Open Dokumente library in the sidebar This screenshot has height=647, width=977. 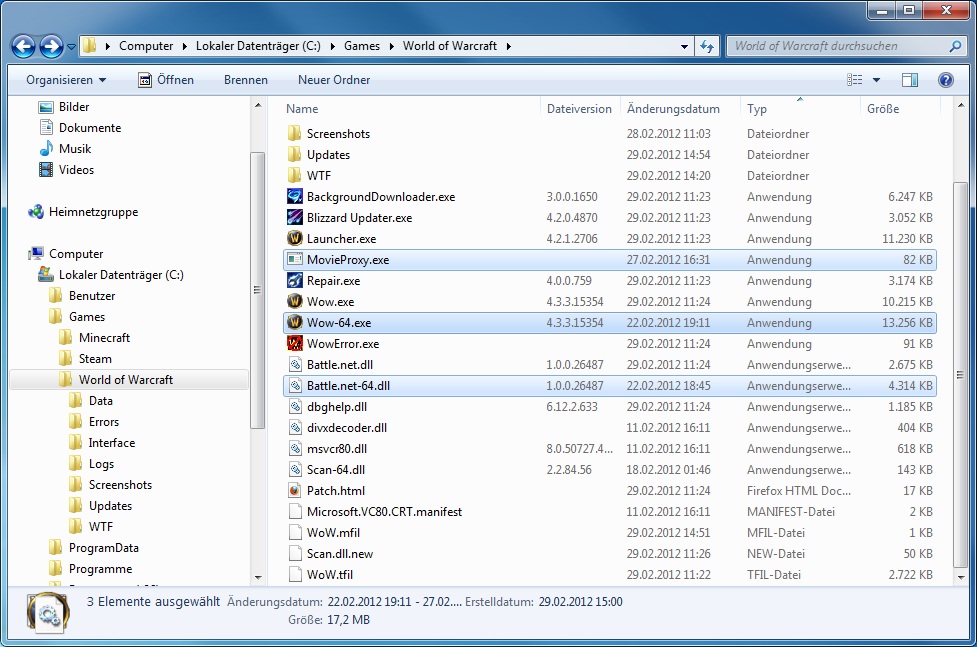(x=80, y=128)
